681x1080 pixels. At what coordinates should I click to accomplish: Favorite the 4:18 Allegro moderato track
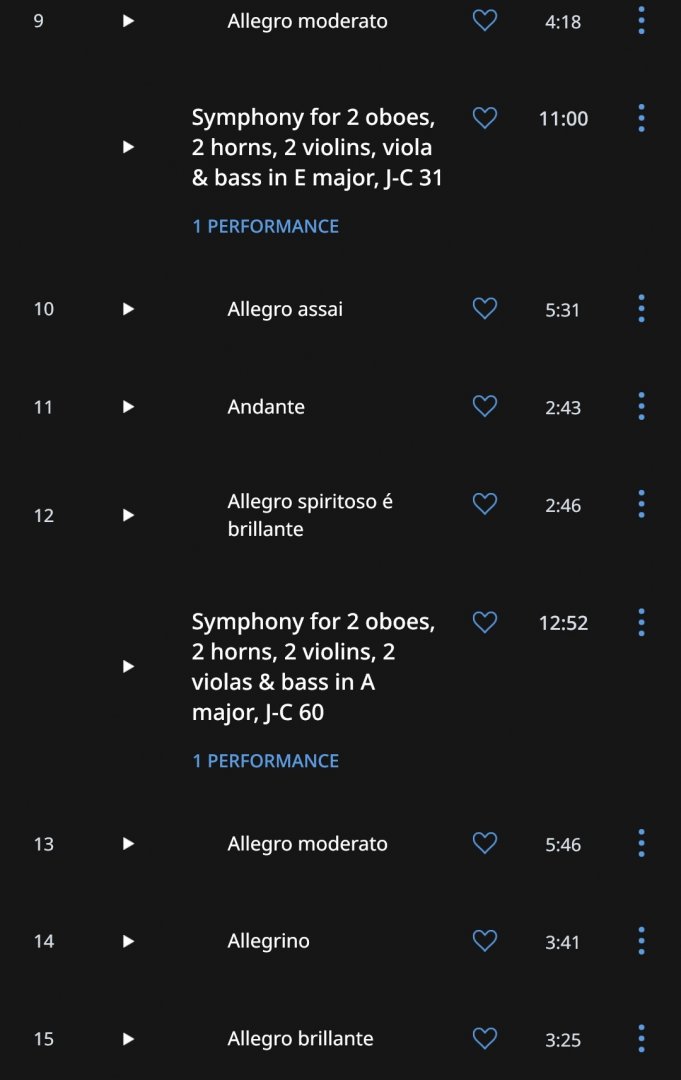pos(484,21)
